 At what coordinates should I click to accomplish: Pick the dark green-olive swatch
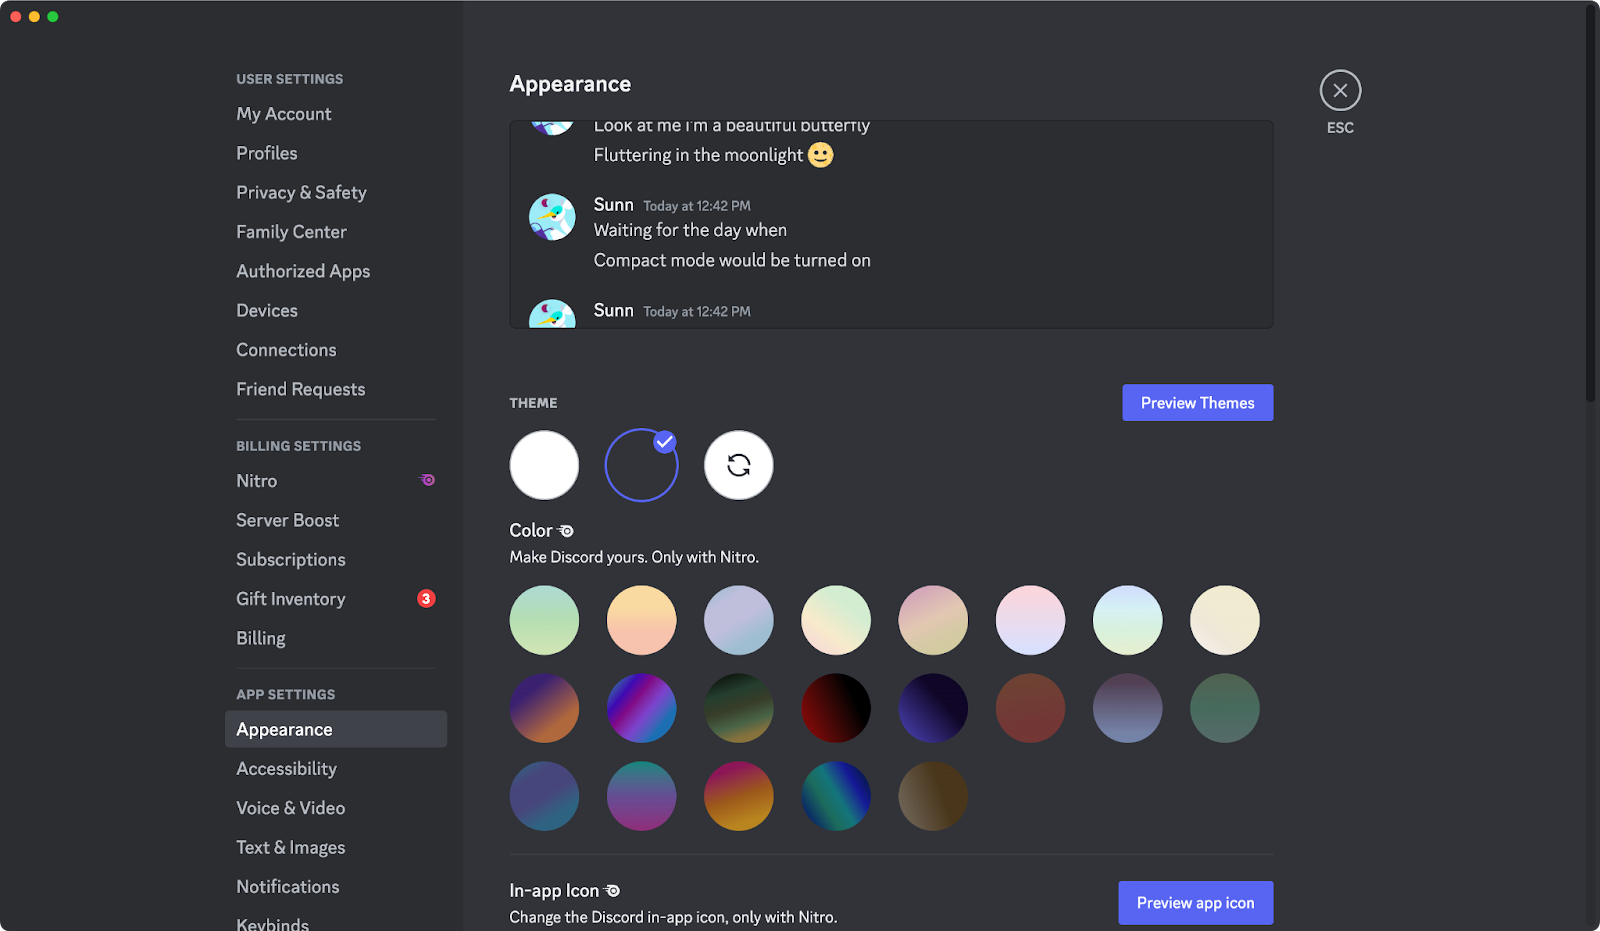tap(738, 708)
